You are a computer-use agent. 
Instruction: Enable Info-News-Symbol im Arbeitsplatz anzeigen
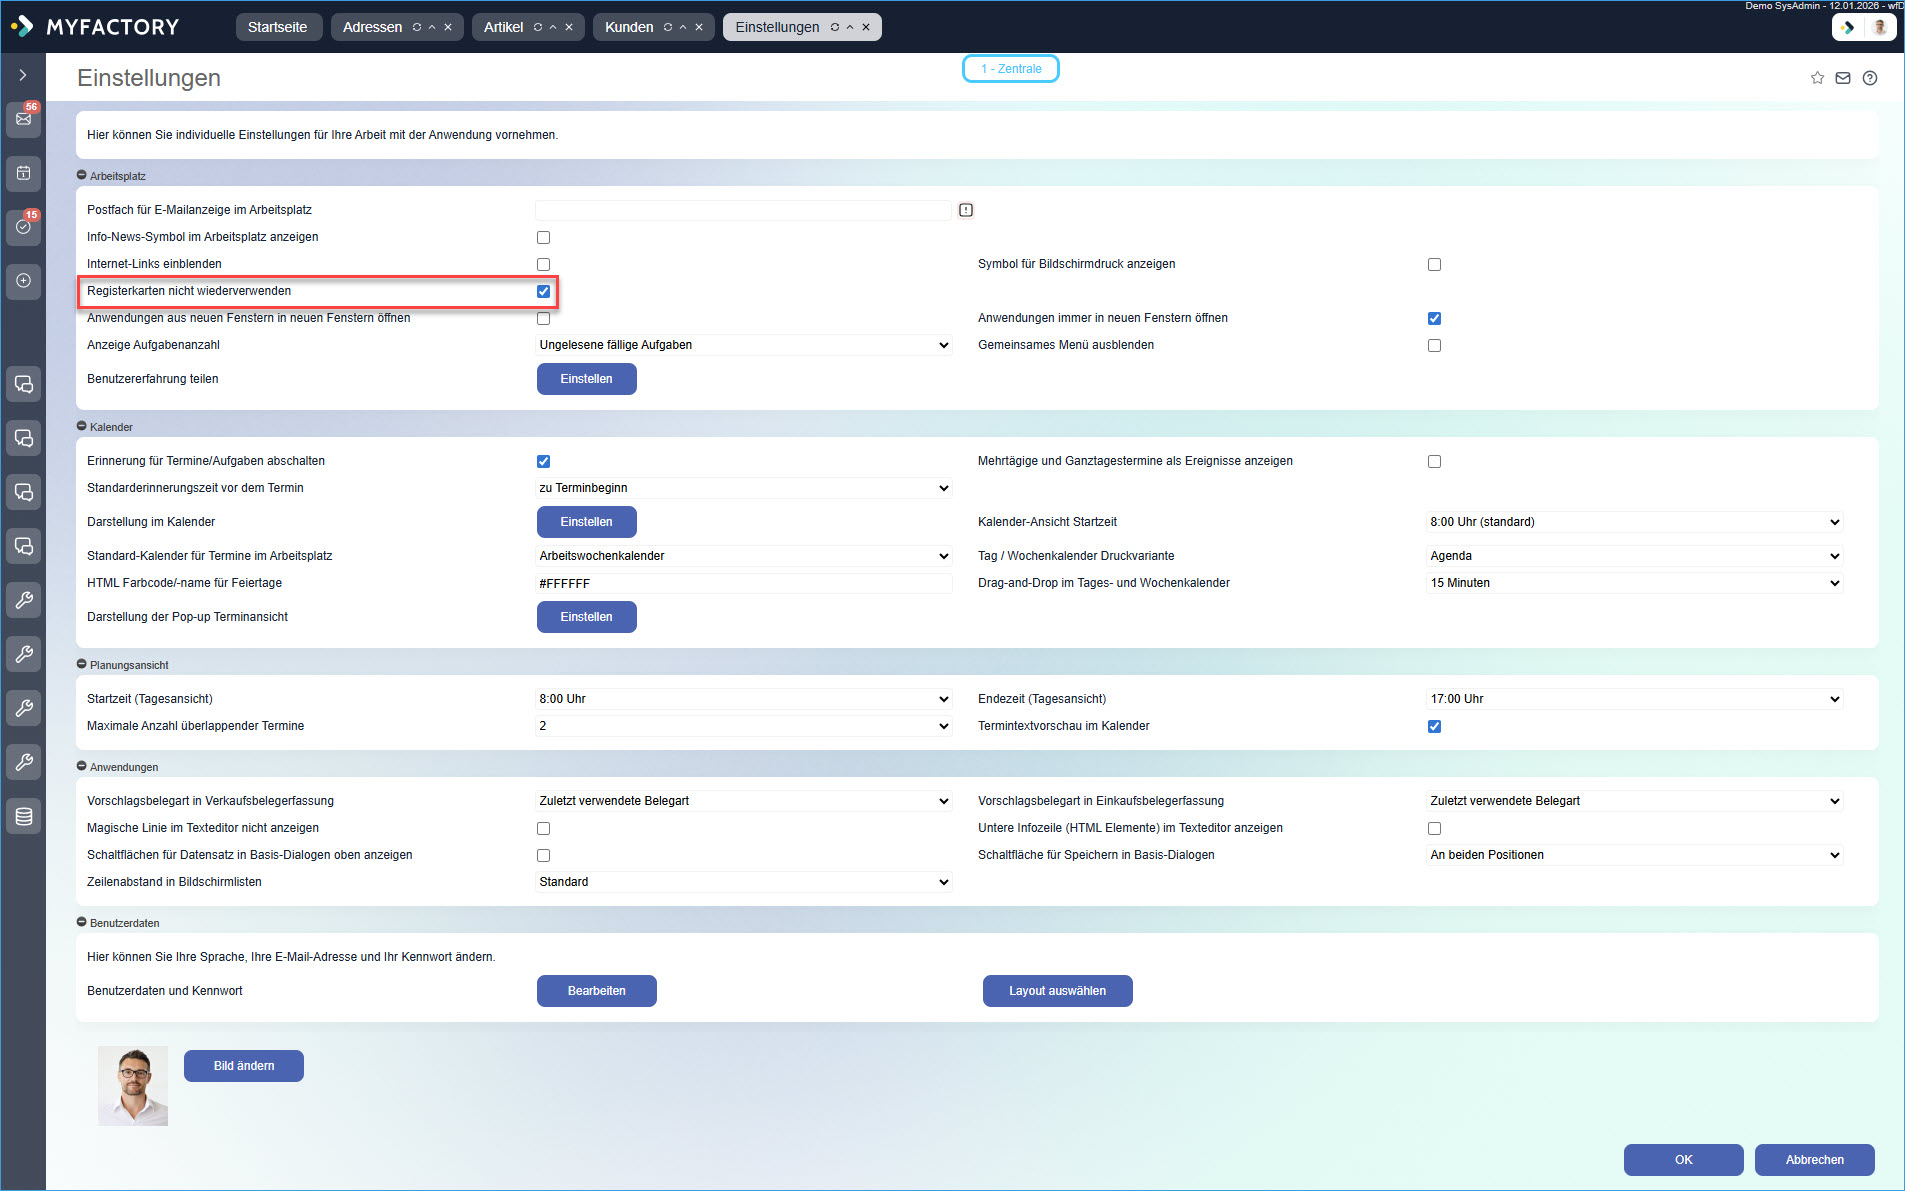(543, 237)
